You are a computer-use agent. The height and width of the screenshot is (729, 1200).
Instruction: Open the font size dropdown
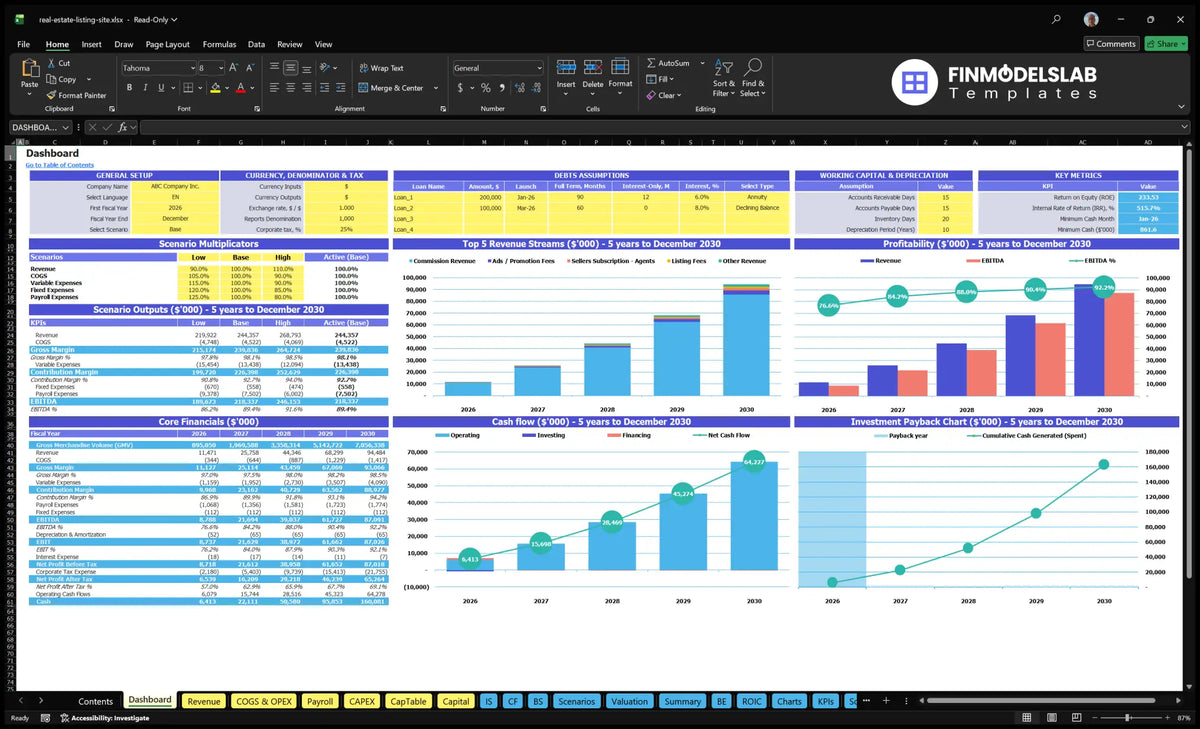pos(219,68)
